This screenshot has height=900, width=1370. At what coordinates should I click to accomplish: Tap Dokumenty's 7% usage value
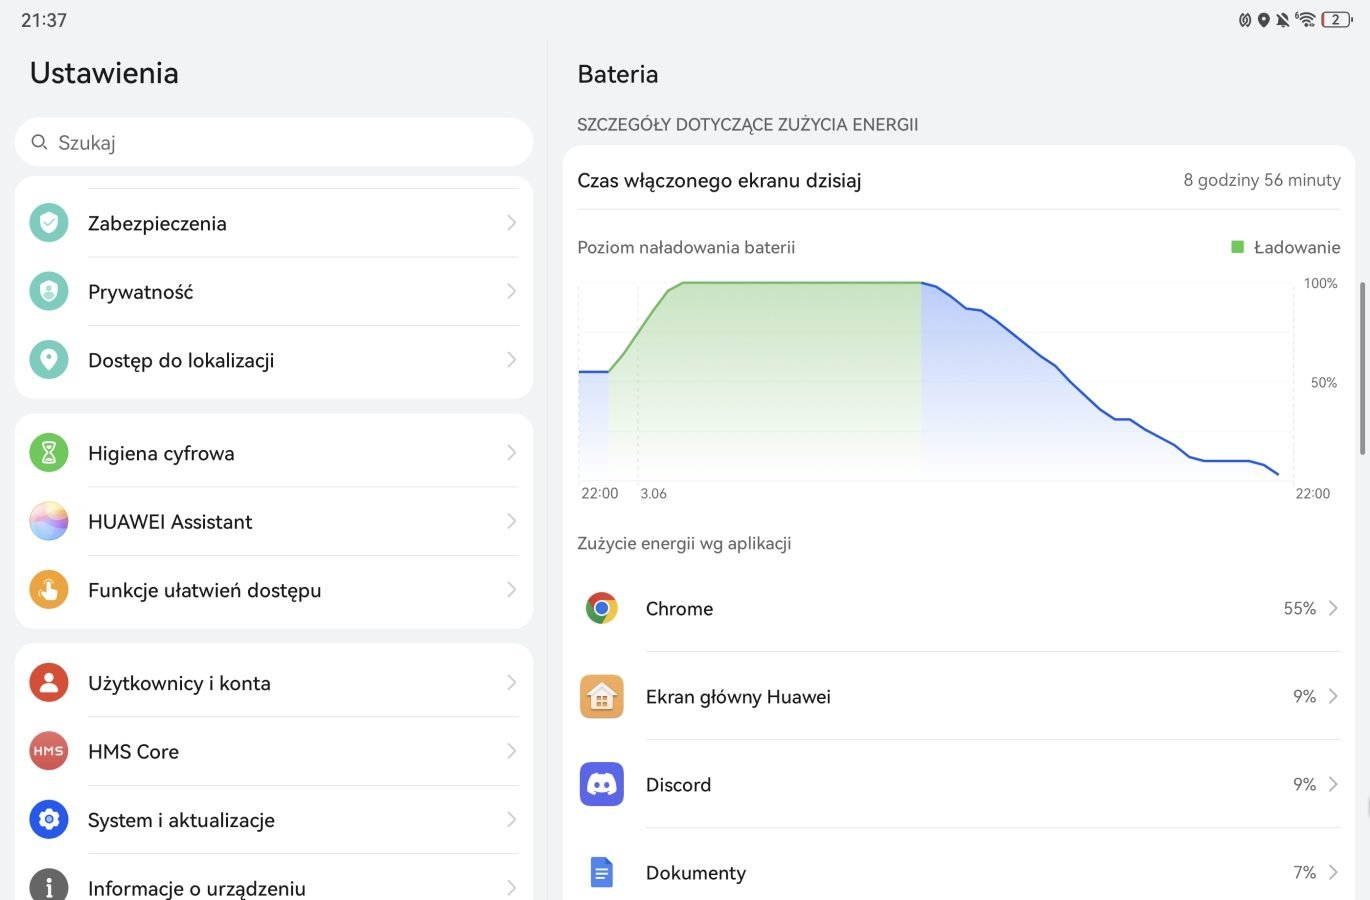click(1304, 872)
